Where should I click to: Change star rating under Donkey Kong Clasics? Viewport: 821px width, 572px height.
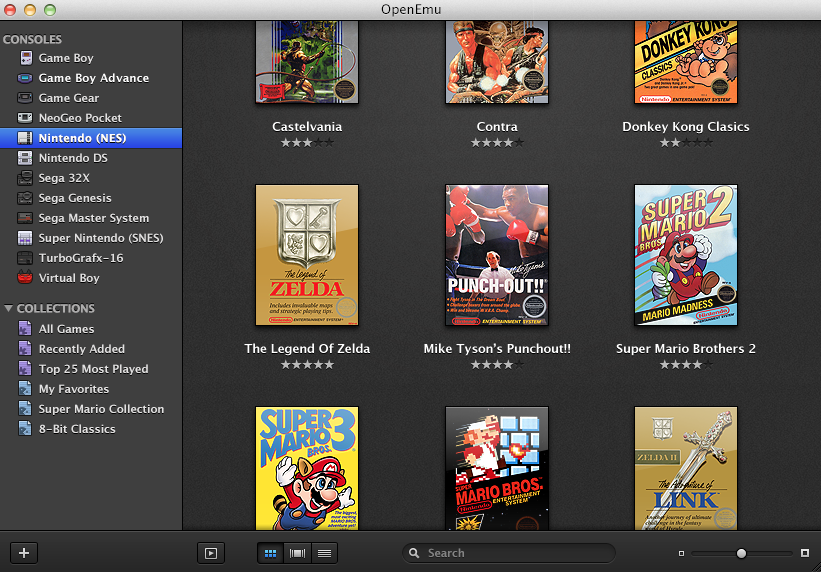point(686,142)
